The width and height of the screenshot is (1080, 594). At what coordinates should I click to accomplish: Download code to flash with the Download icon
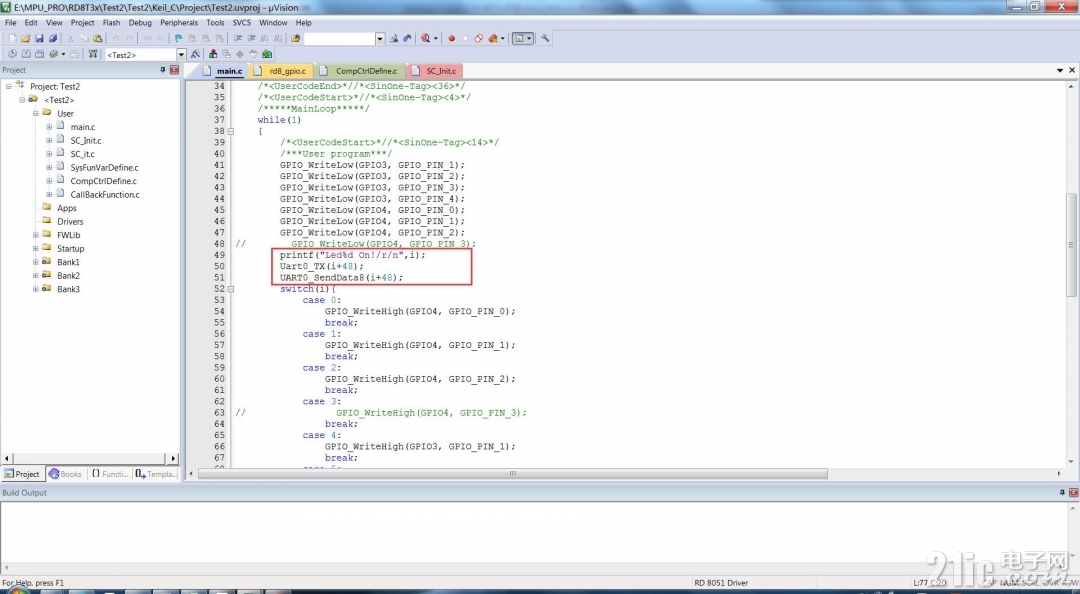93,54
